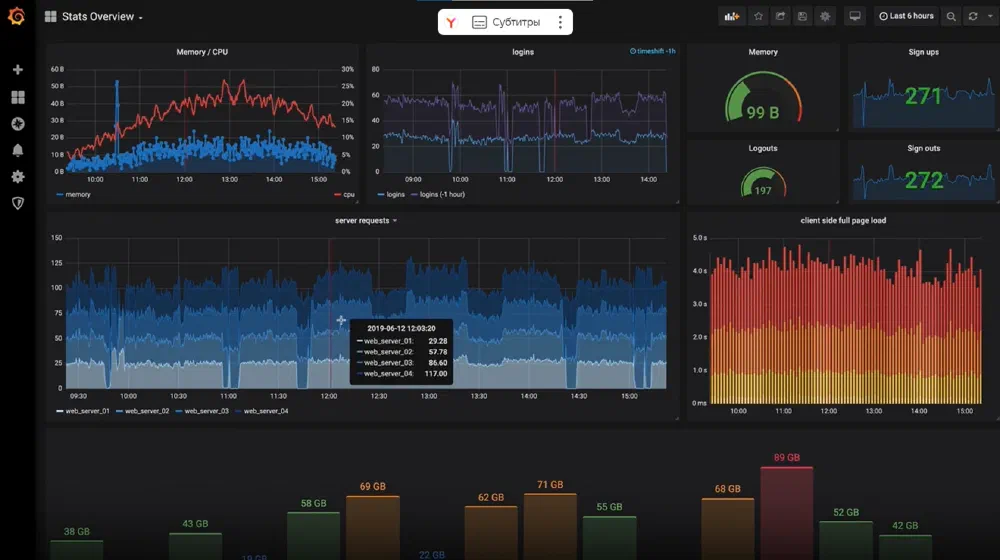This screenshot has width=1000, height=560.
Task: Click the 271 sign ups value
Action: pyautogui.click(x=923, y=96)
